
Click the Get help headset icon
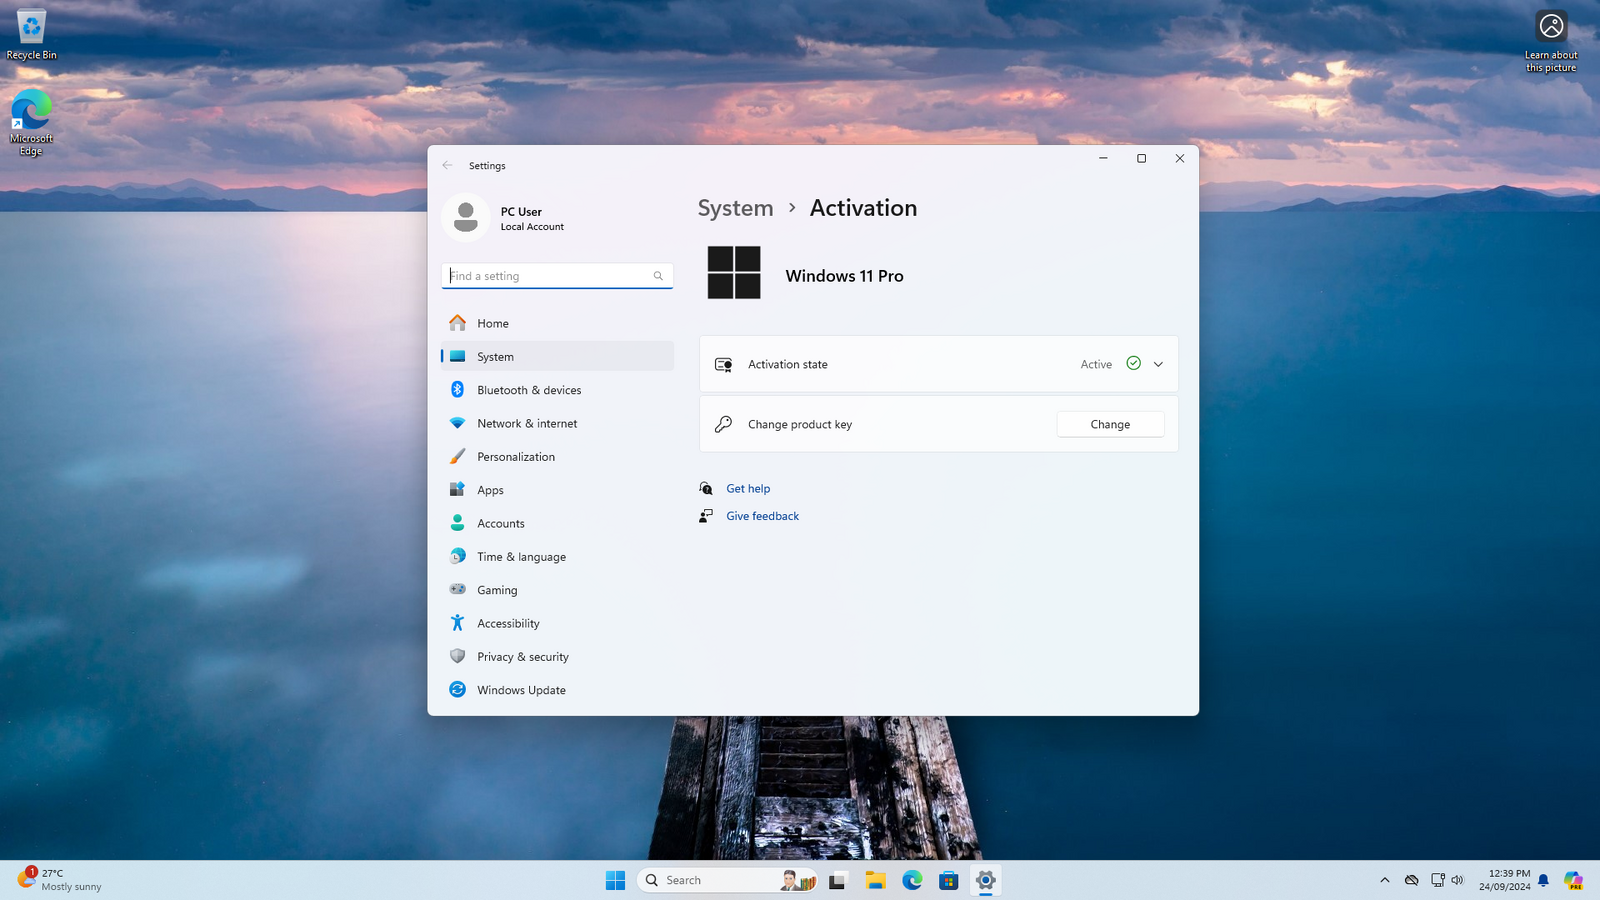pyautogui.click(x=706, y=488)
